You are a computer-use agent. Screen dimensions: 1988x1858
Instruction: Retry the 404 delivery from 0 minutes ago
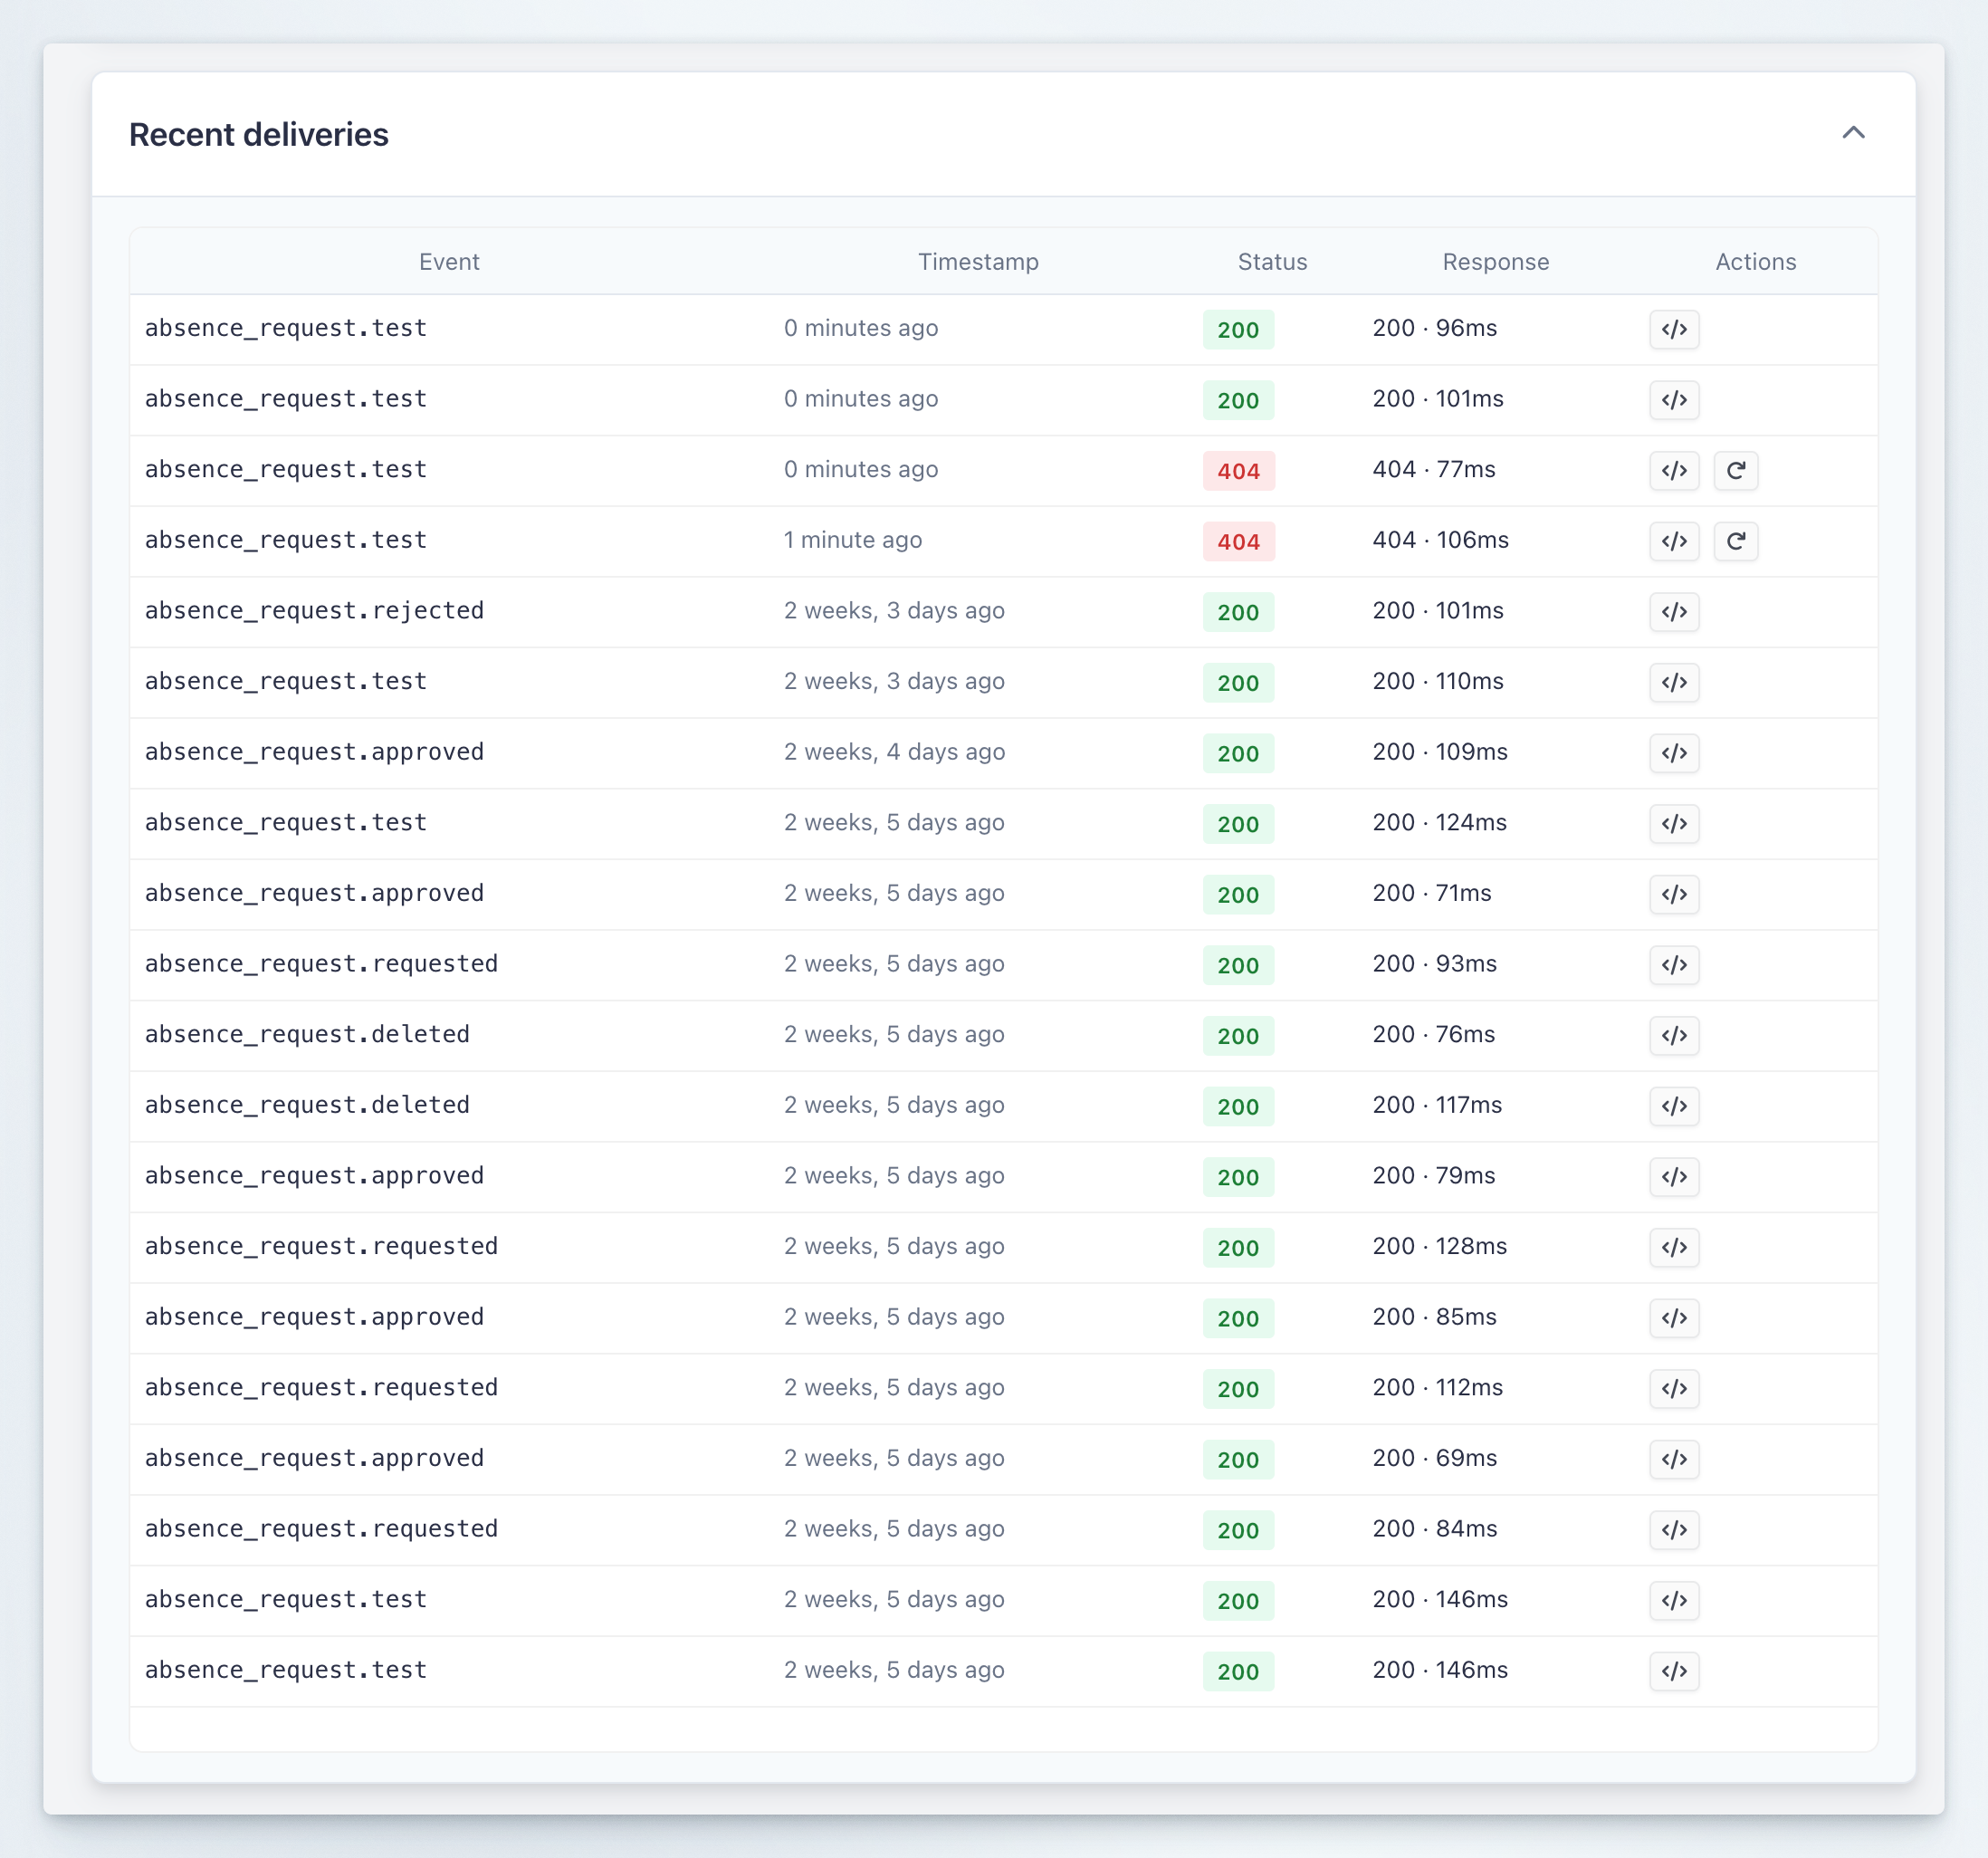(x=1736, y=470)
